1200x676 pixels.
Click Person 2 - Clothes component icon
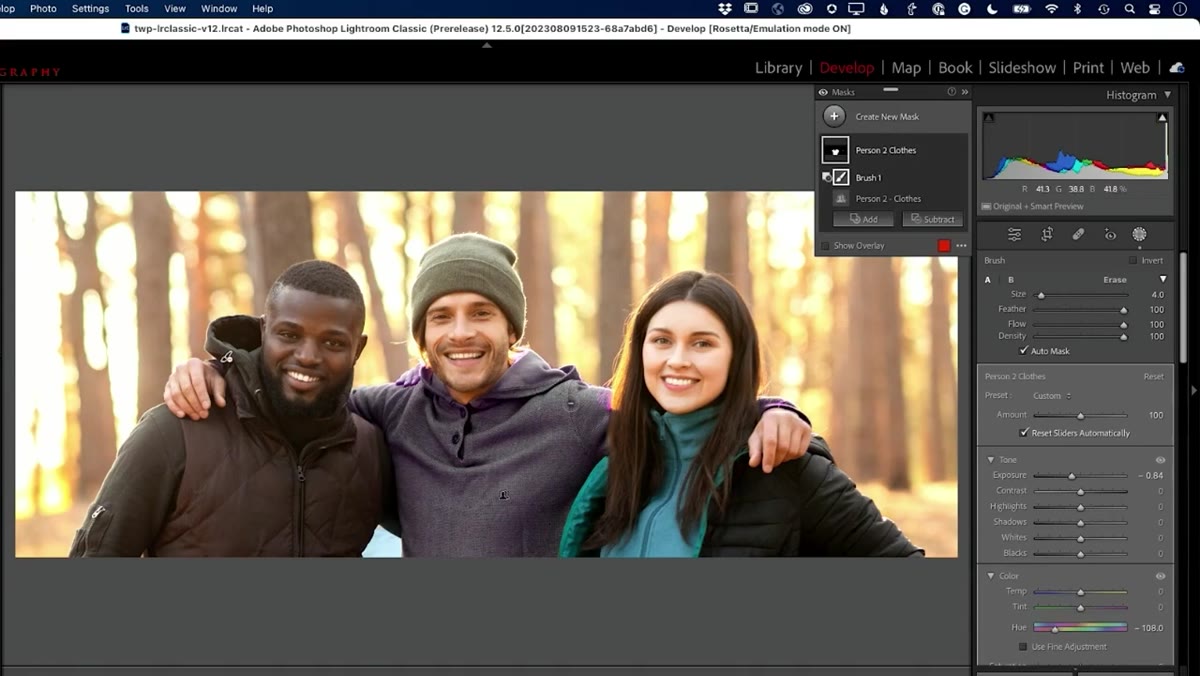[x=841, y=198]
